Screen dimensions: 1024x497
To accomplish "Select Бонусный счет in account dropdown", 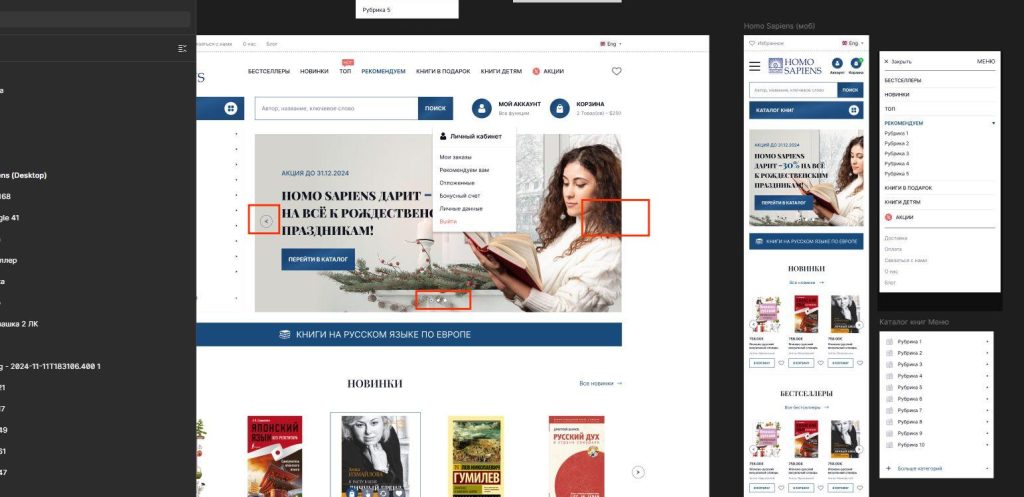I will click(459, 195).
